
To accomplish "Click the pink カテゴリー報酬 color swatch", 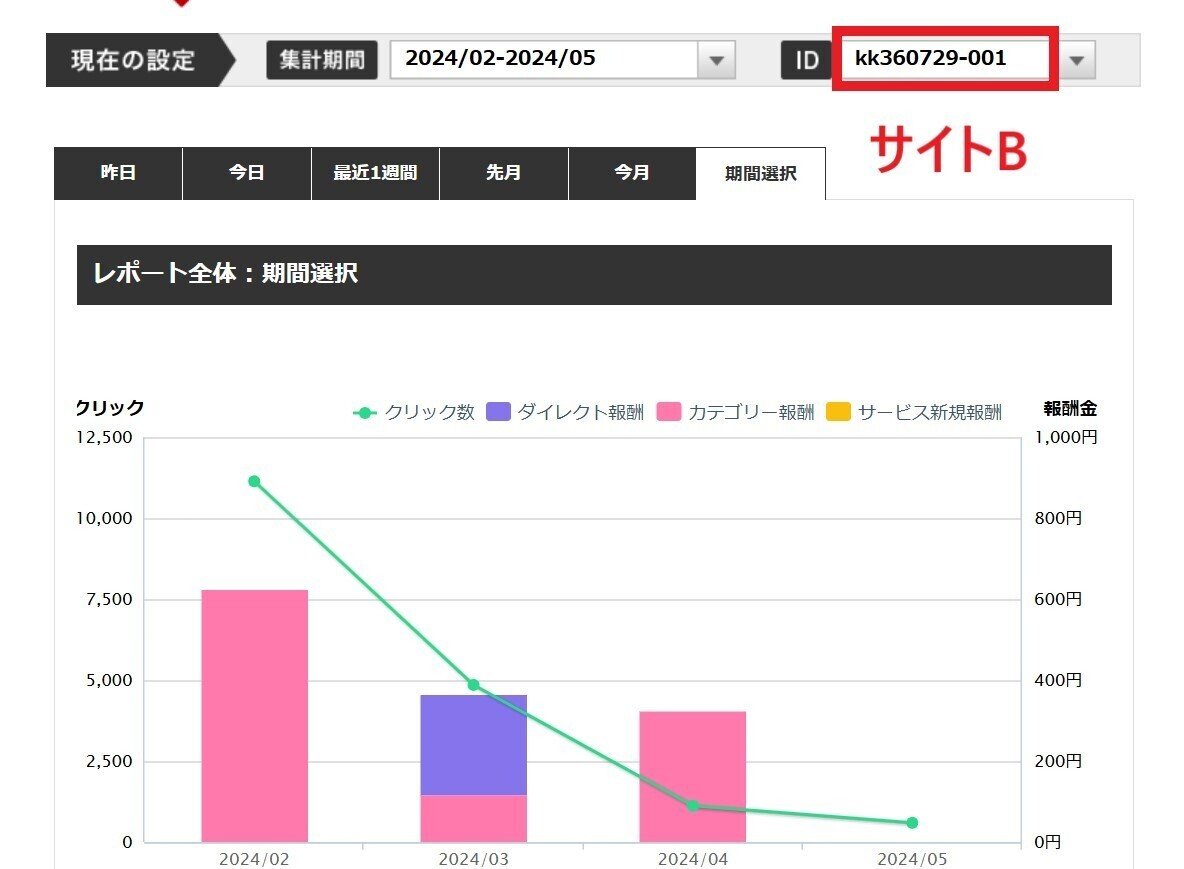I will coord(669,411).
